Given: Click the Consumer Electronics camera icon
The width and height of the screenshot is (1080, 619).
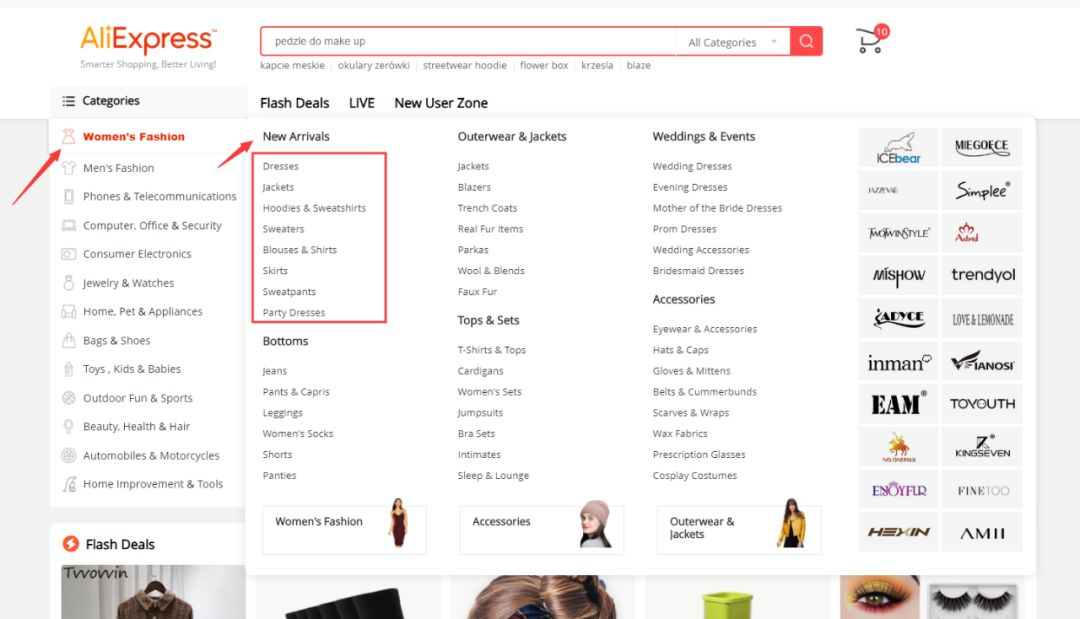Looking at the screenshot, I should click(x=68, y=254).
